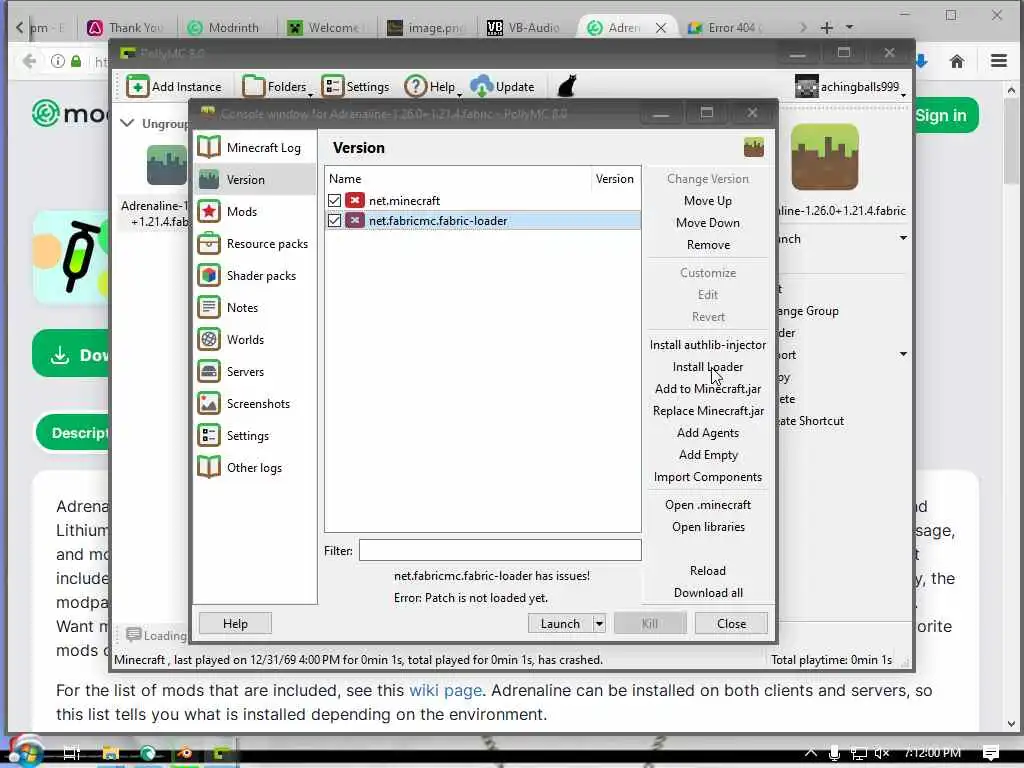Click large instance icon in PollyMC sidebar

pyautogui.click(x=825, y=157)
